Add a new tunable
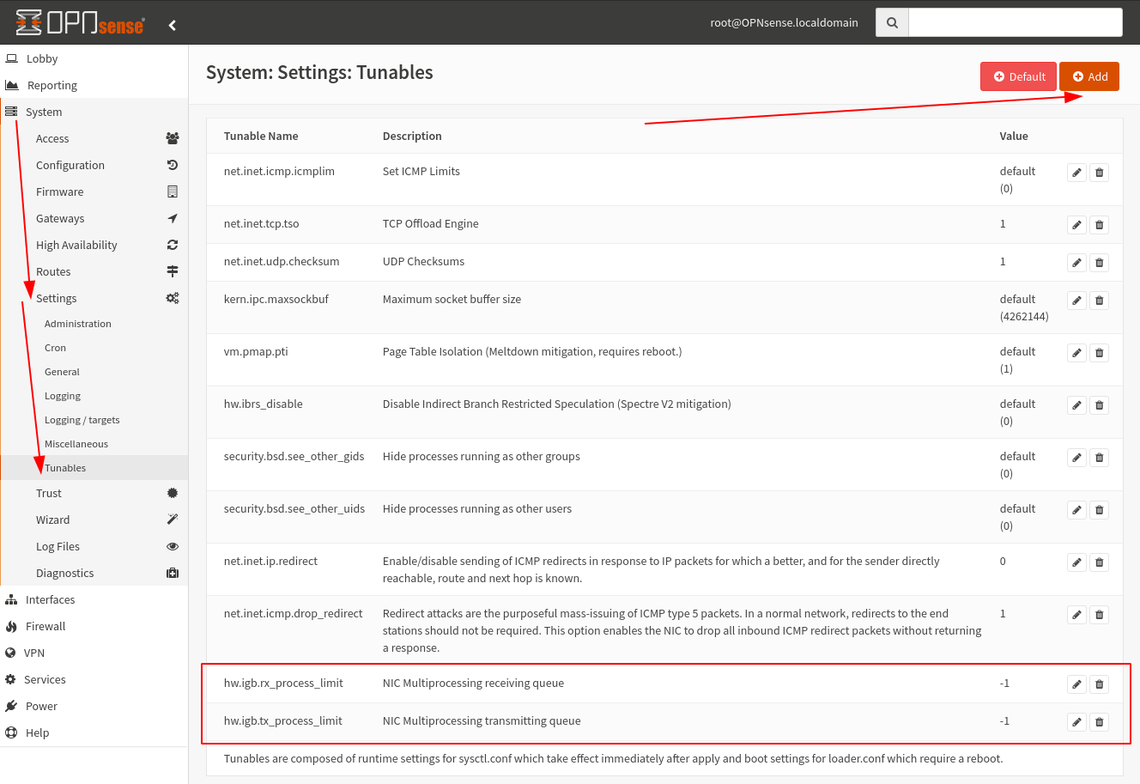The image size is (1140, 784). [x=1089, y=76]
